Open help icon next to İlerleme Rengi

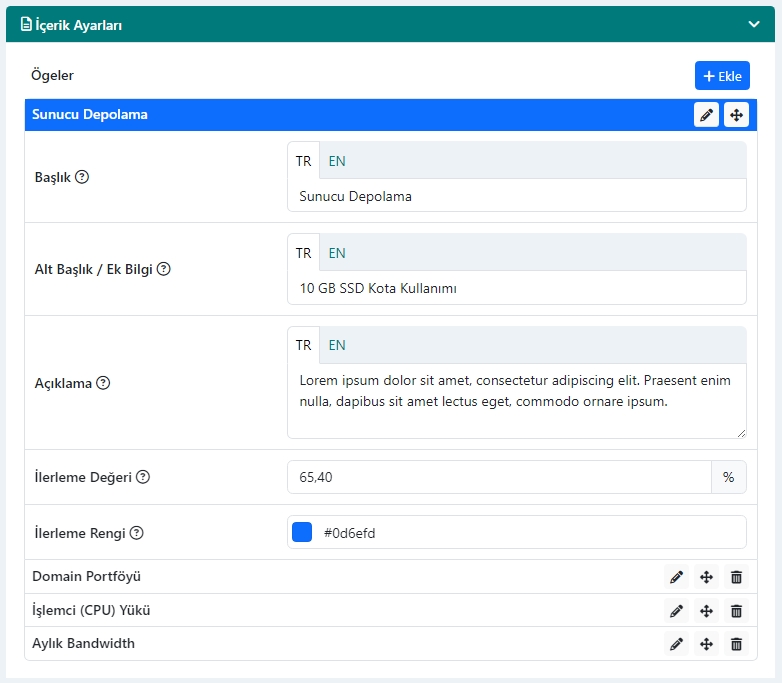click(x=136, y=533)
